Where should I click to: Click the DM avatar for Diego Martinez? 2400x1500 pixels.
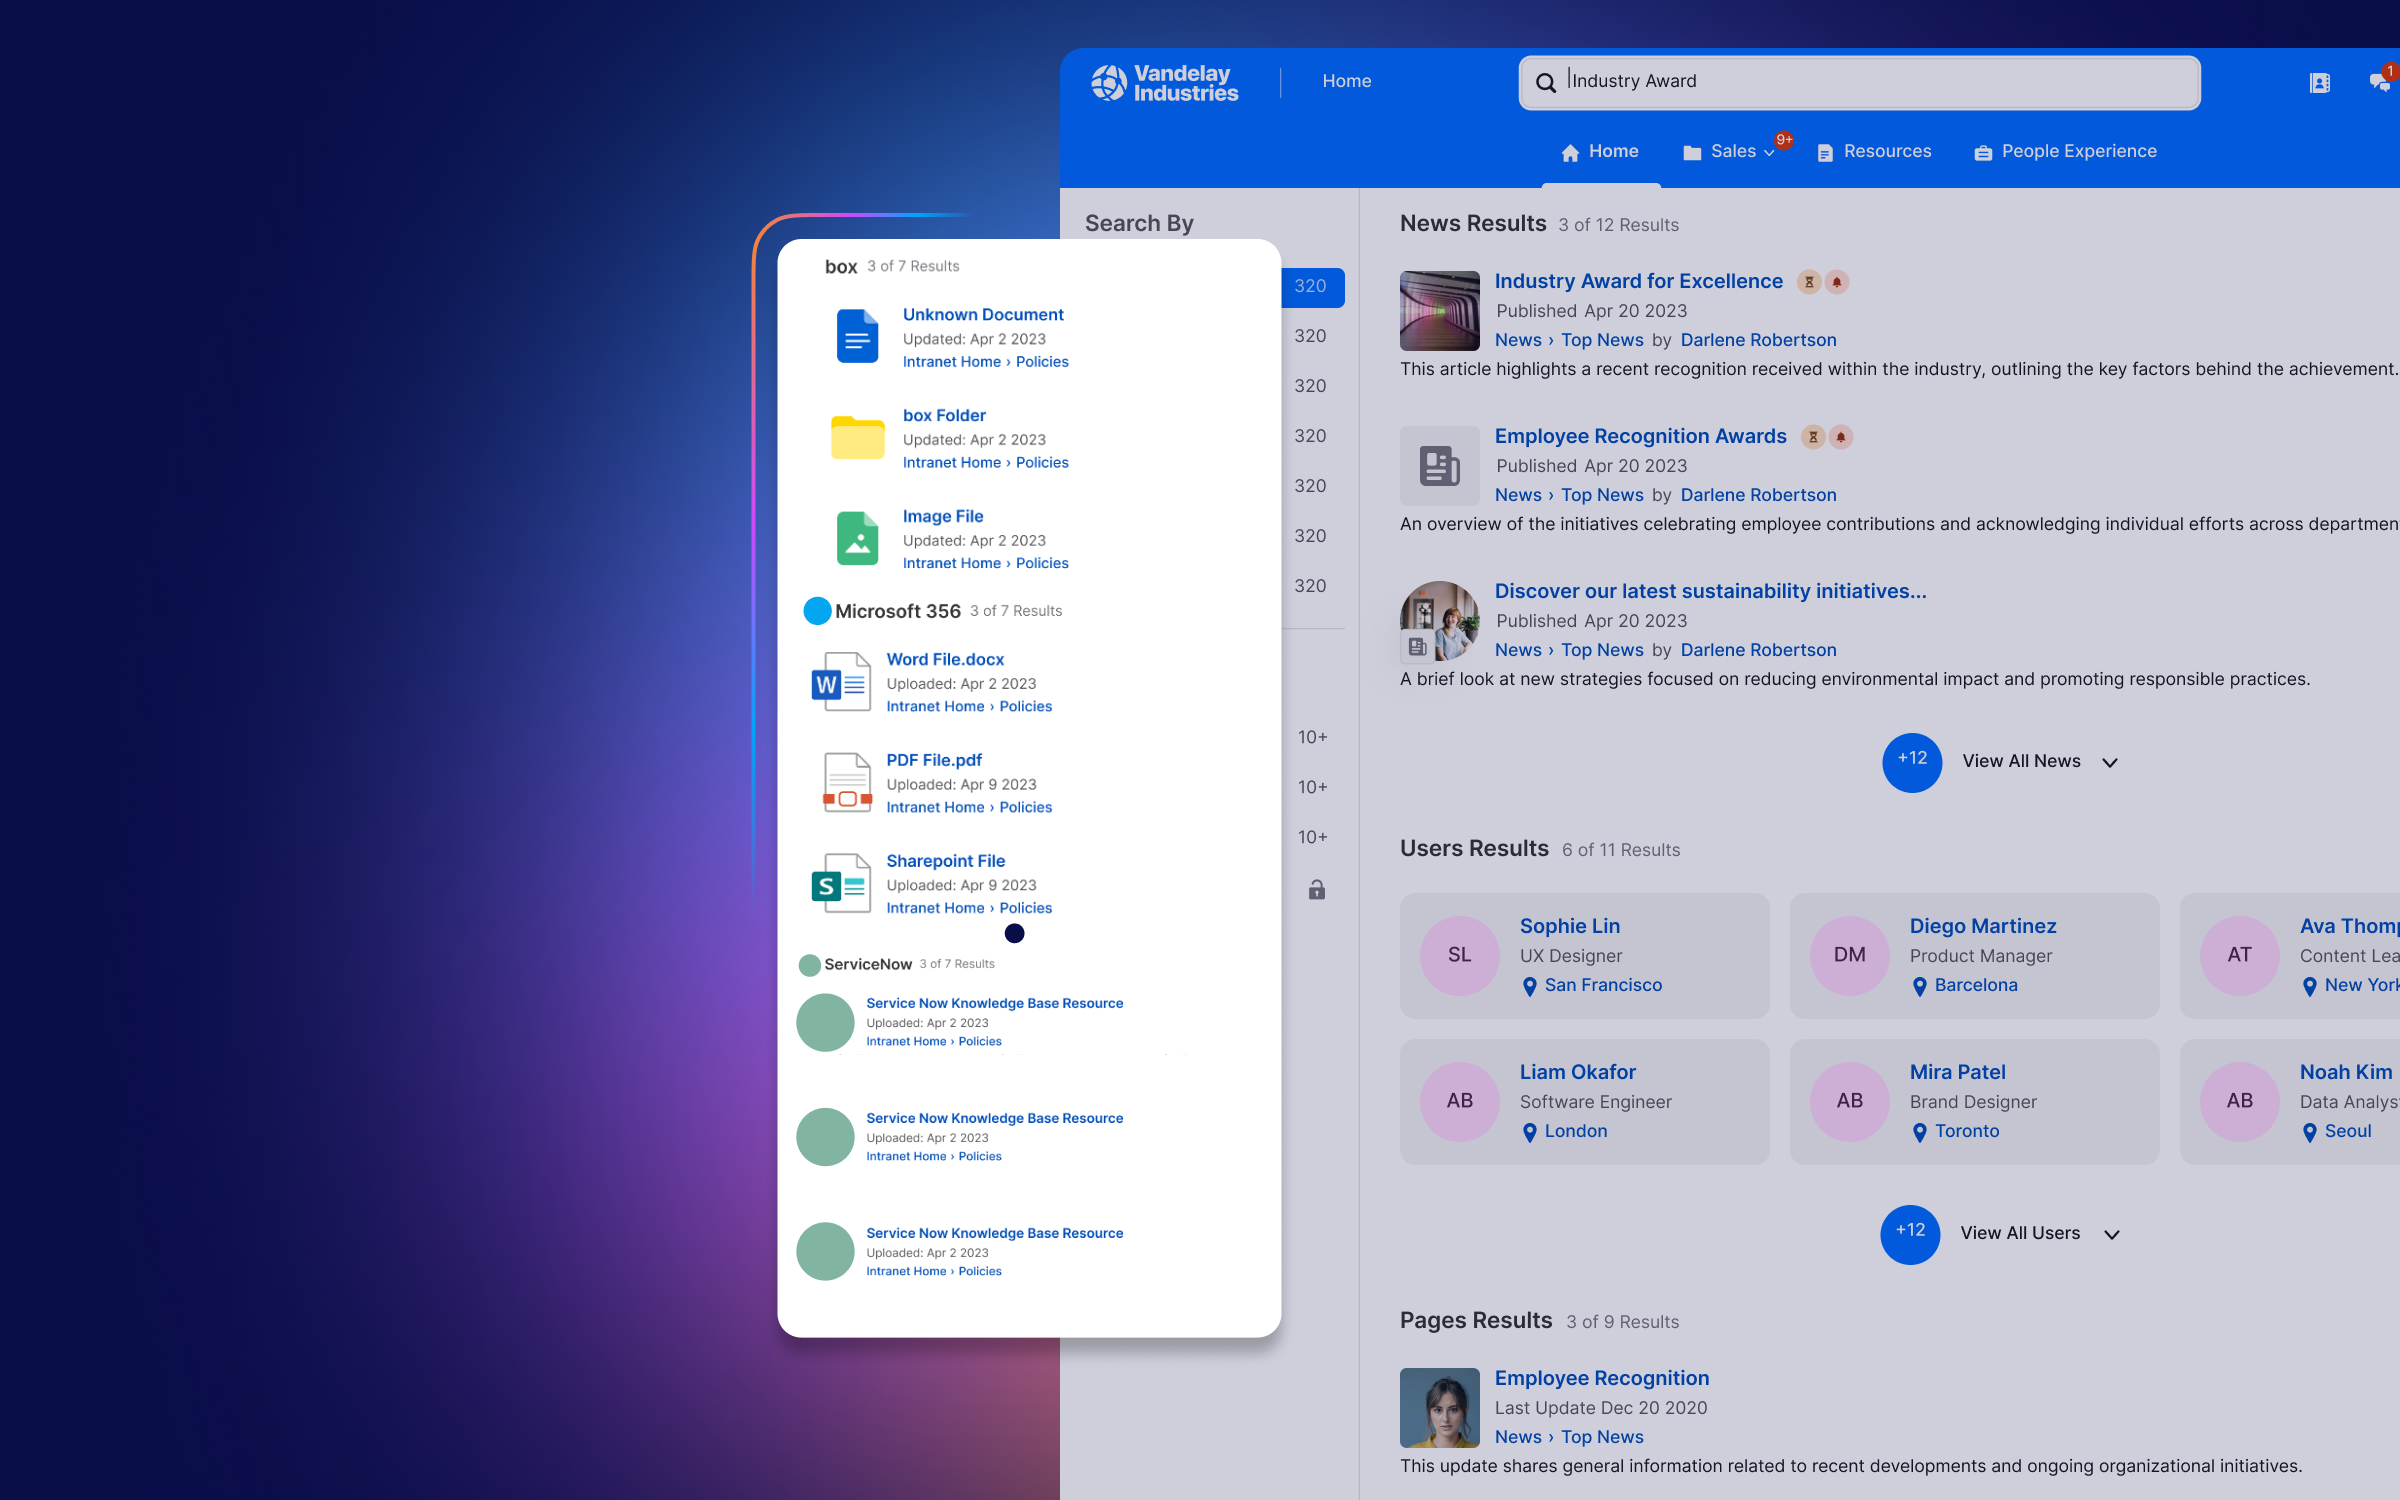pos(1850,955)
